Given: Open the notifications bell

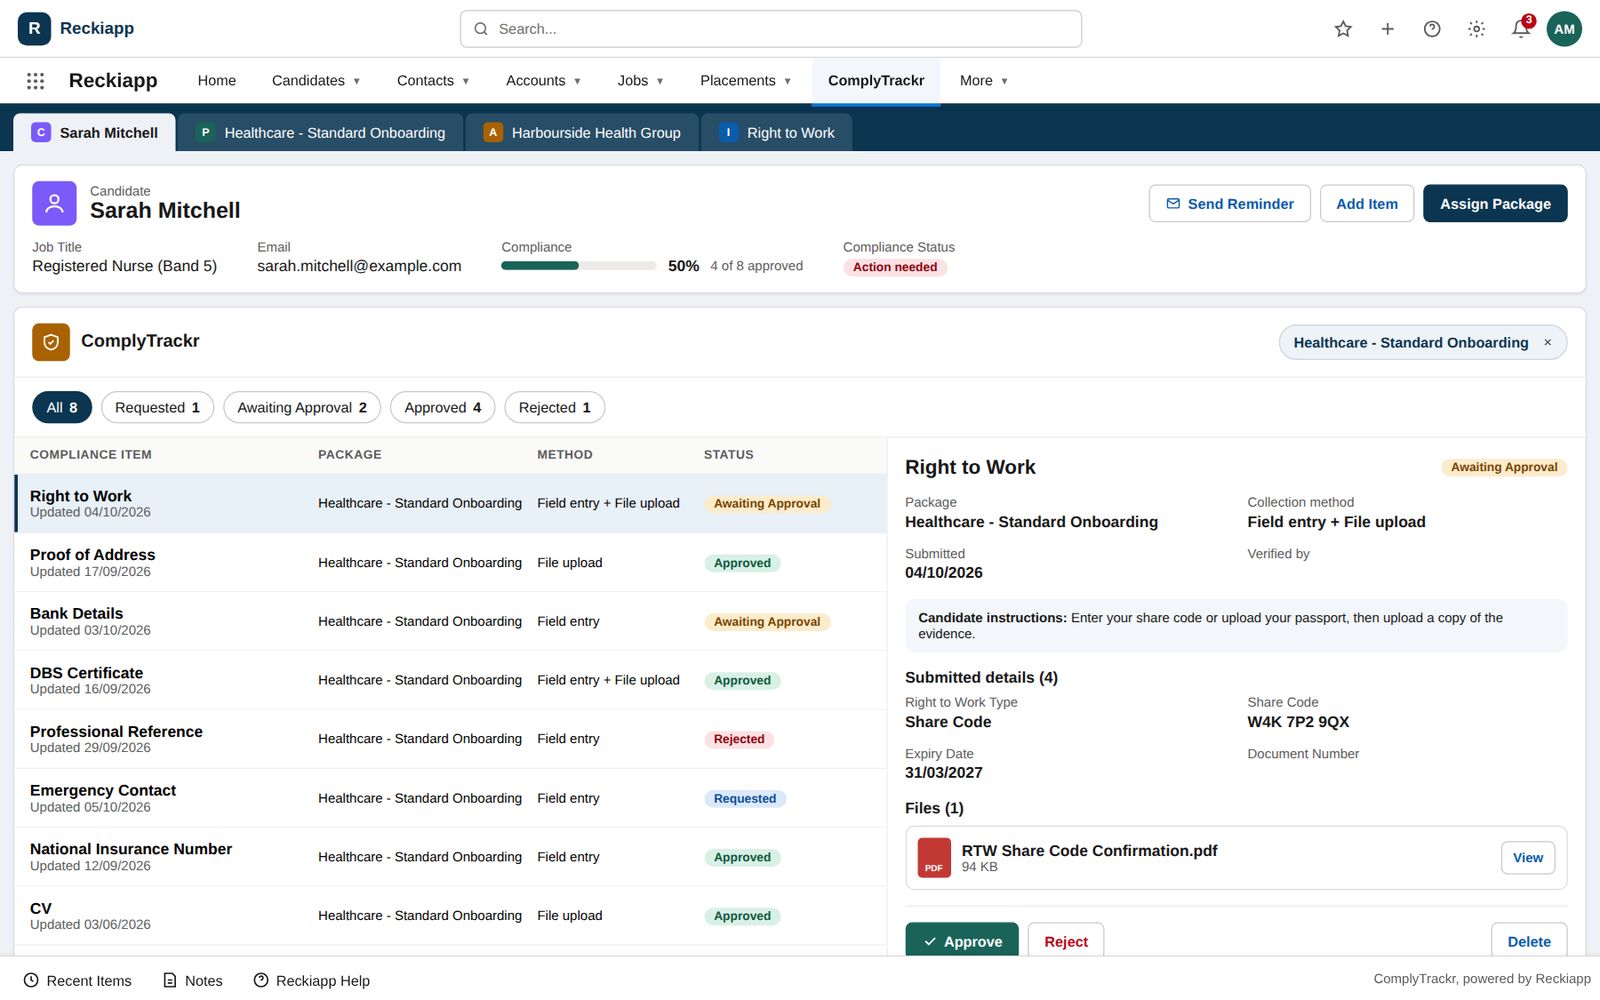Looking at the screenshot, I should tap(1521, 29).
